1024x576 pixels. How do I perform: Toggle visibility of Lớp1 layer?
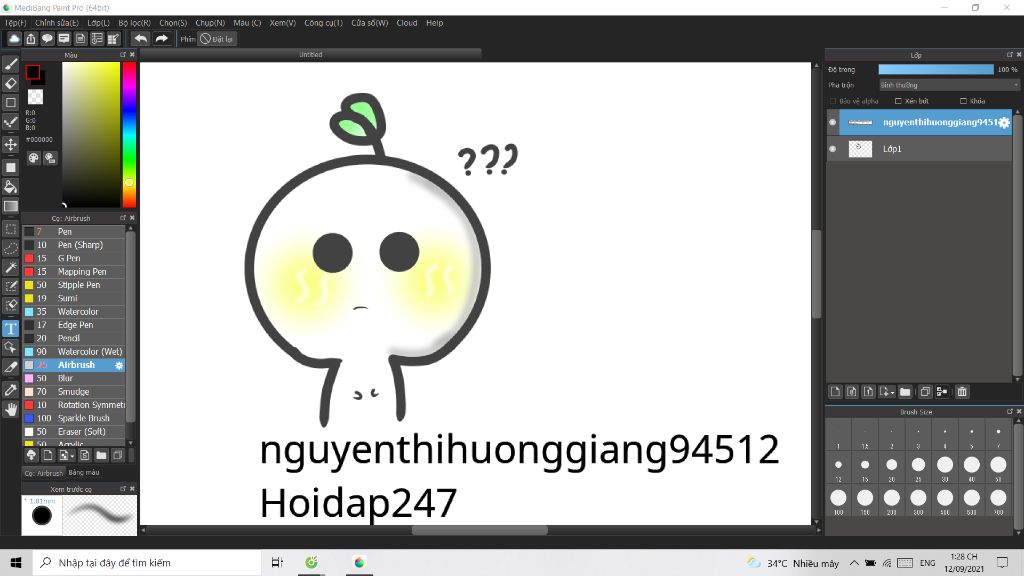click(x=833, y=149)
